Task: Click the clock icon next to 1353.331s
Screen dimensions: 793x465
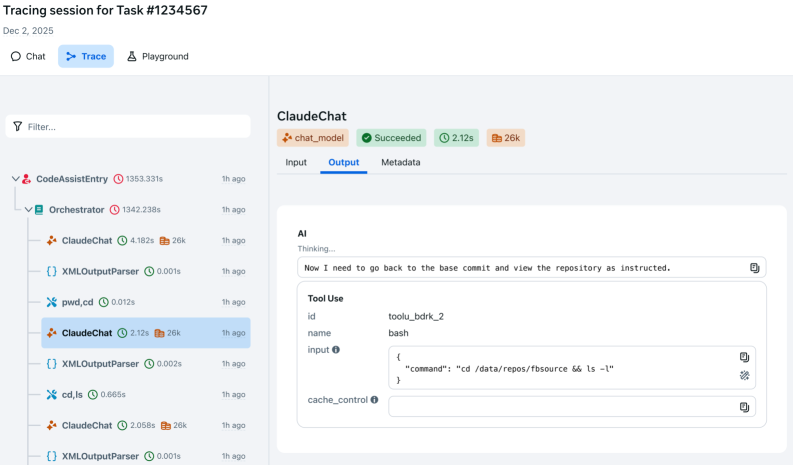Action: [118, 179]
